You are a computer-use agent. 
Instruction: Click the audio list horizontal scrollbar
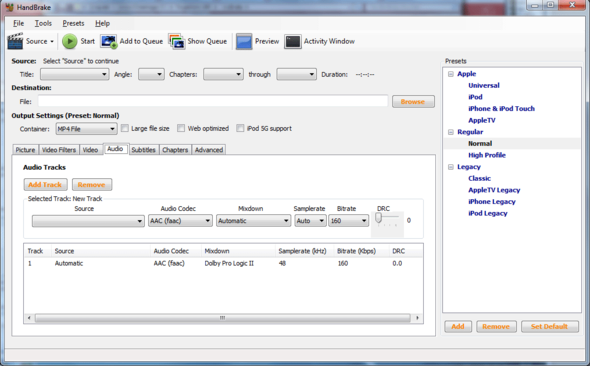click(x=223, y=318)
